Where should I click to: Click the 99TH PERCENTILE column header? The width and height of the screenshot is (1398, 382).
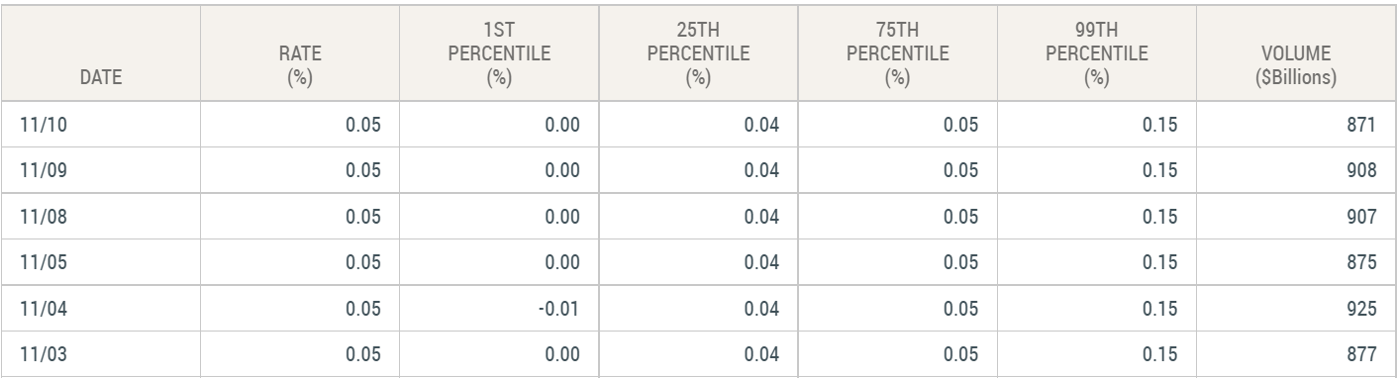tap(1095, 54)
